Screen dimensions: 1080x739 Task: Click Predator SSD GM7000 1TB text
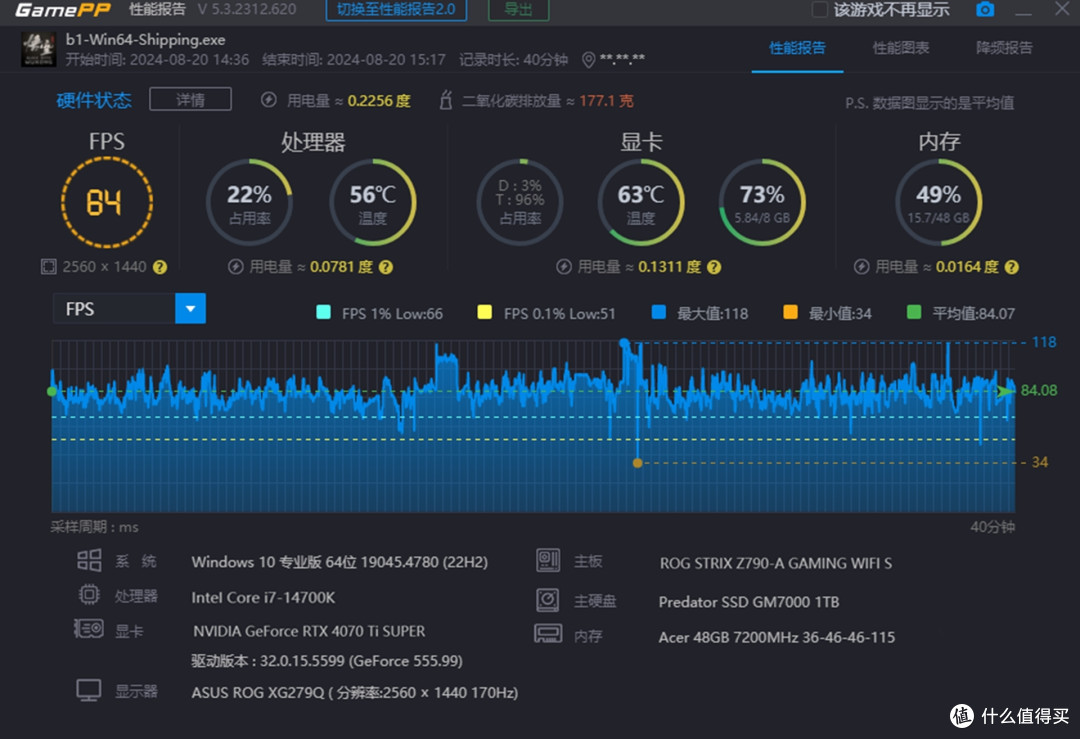tap(749, 602)
